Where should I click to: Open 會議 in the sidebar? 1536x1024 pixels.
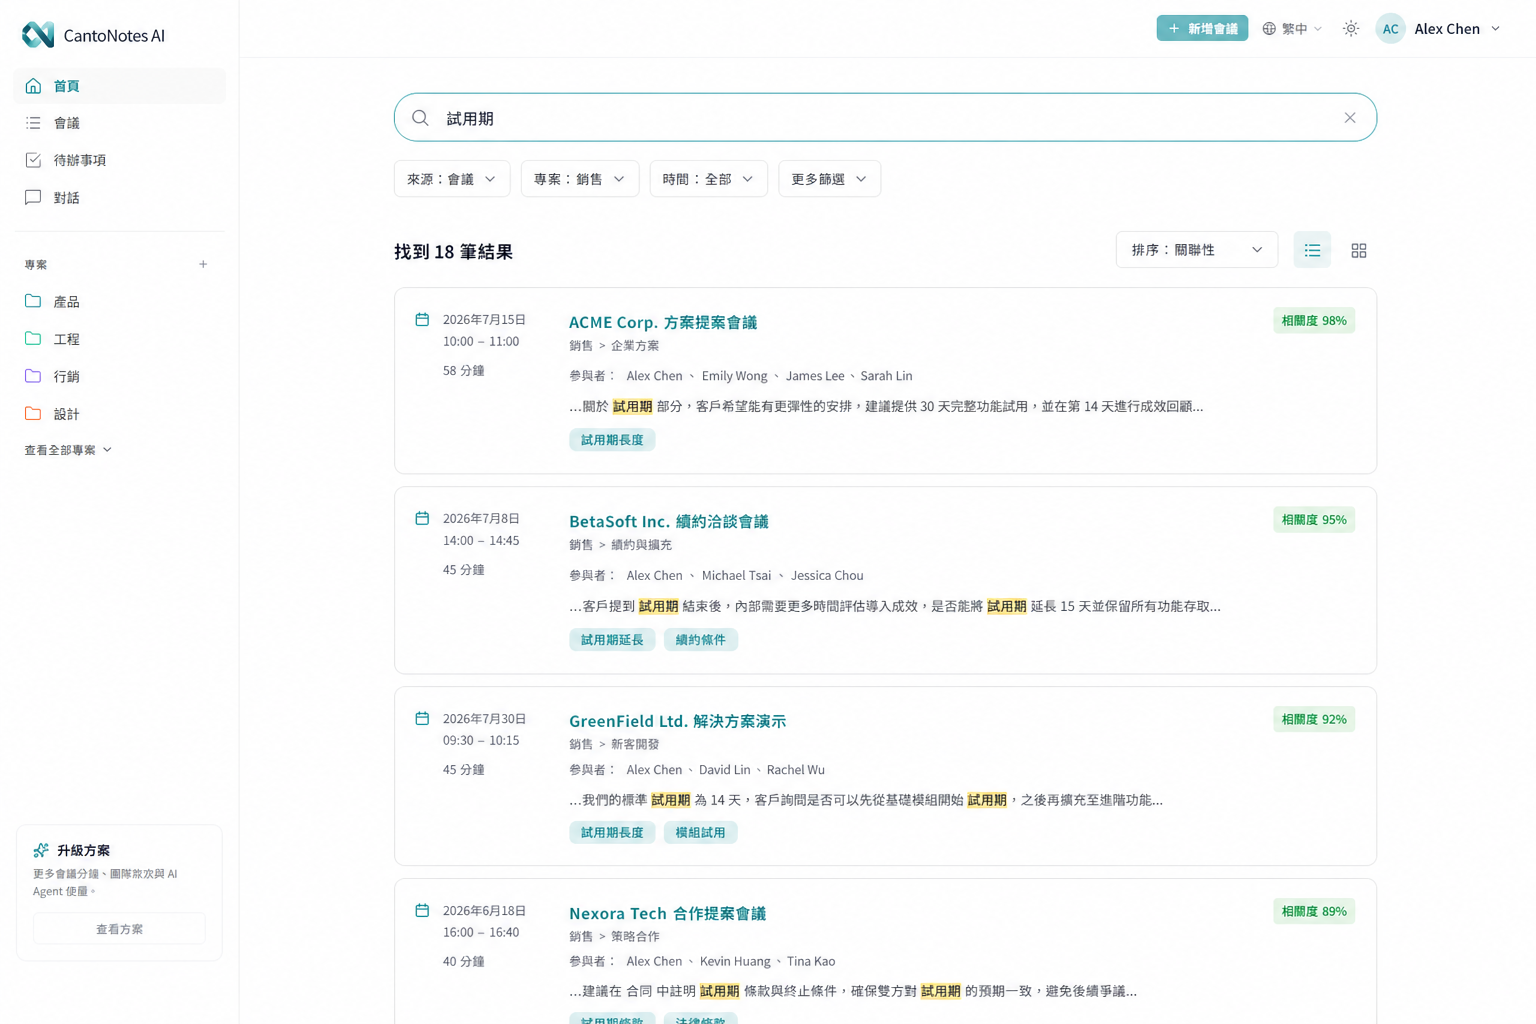tap(119, 123)
